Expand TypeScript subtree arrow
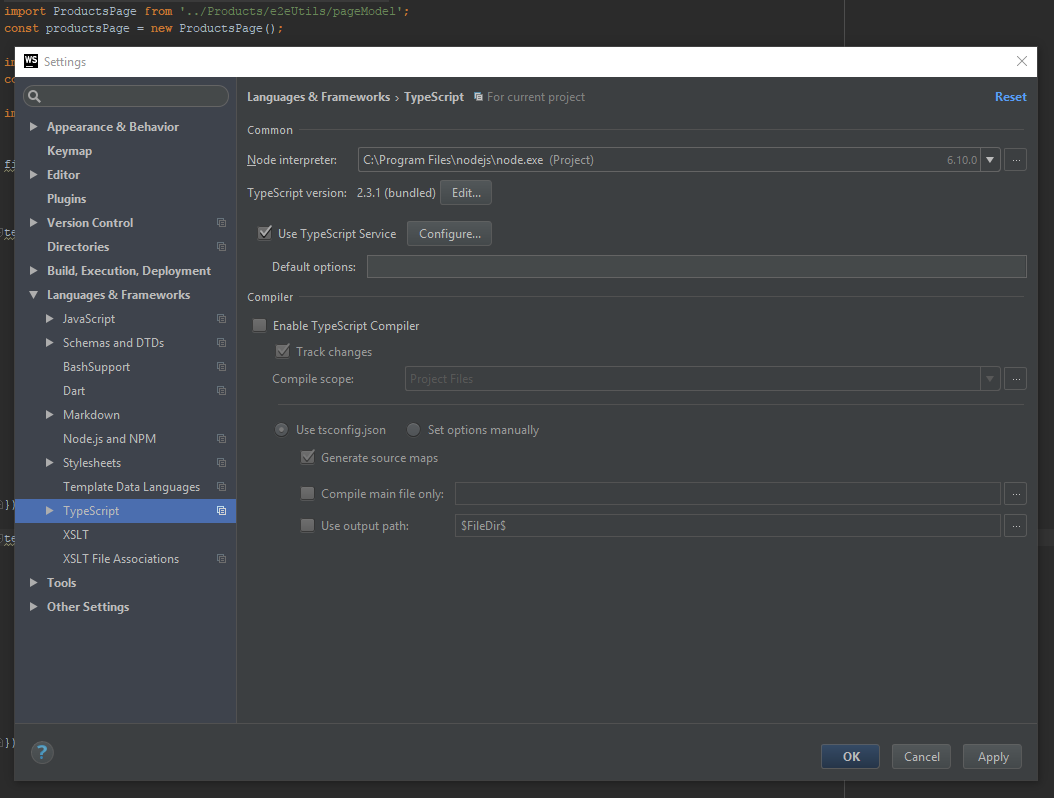This screenshot has height=798, width=1054. click(x=49, y=511)
